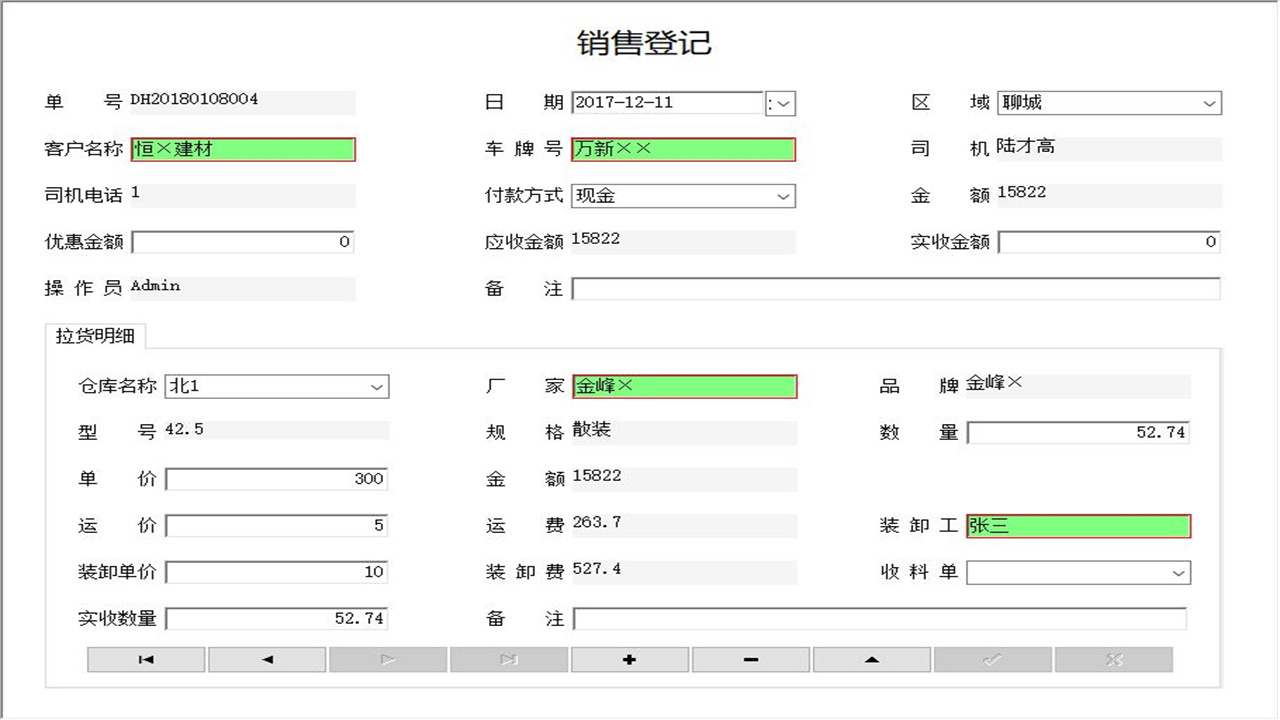Click the 车牌号 field containing 万新××

pyautogui.click(x=684, y=149)
